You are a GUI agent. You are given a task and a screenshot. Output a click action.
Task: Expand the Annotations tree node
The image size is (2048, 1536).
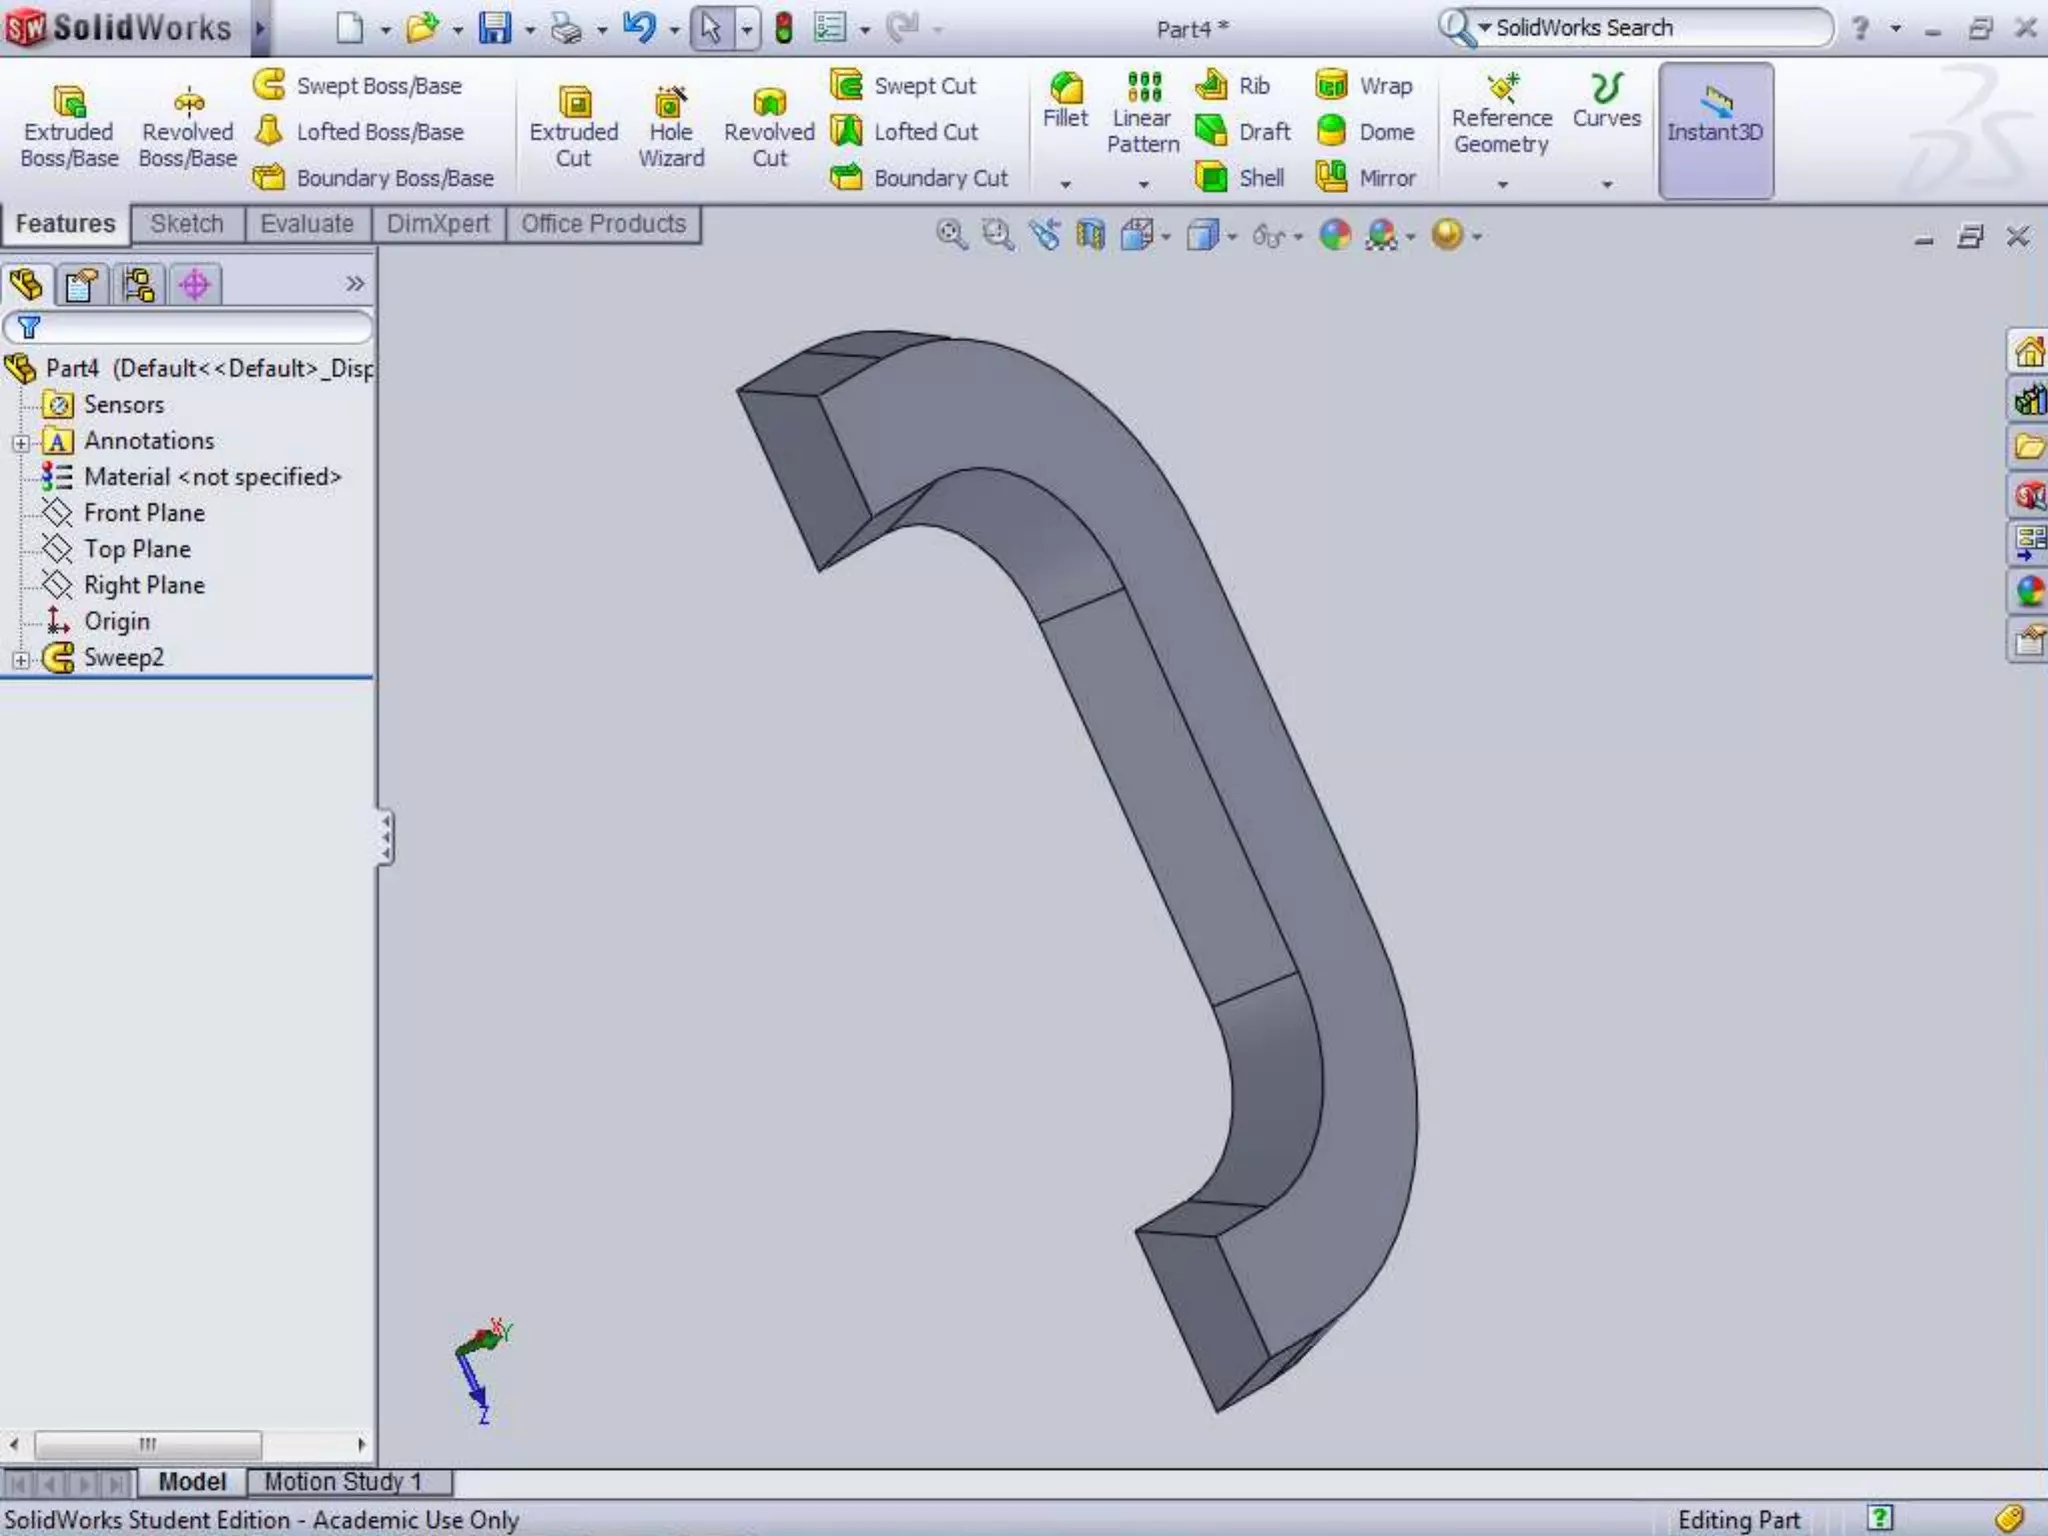click(21, 442)
